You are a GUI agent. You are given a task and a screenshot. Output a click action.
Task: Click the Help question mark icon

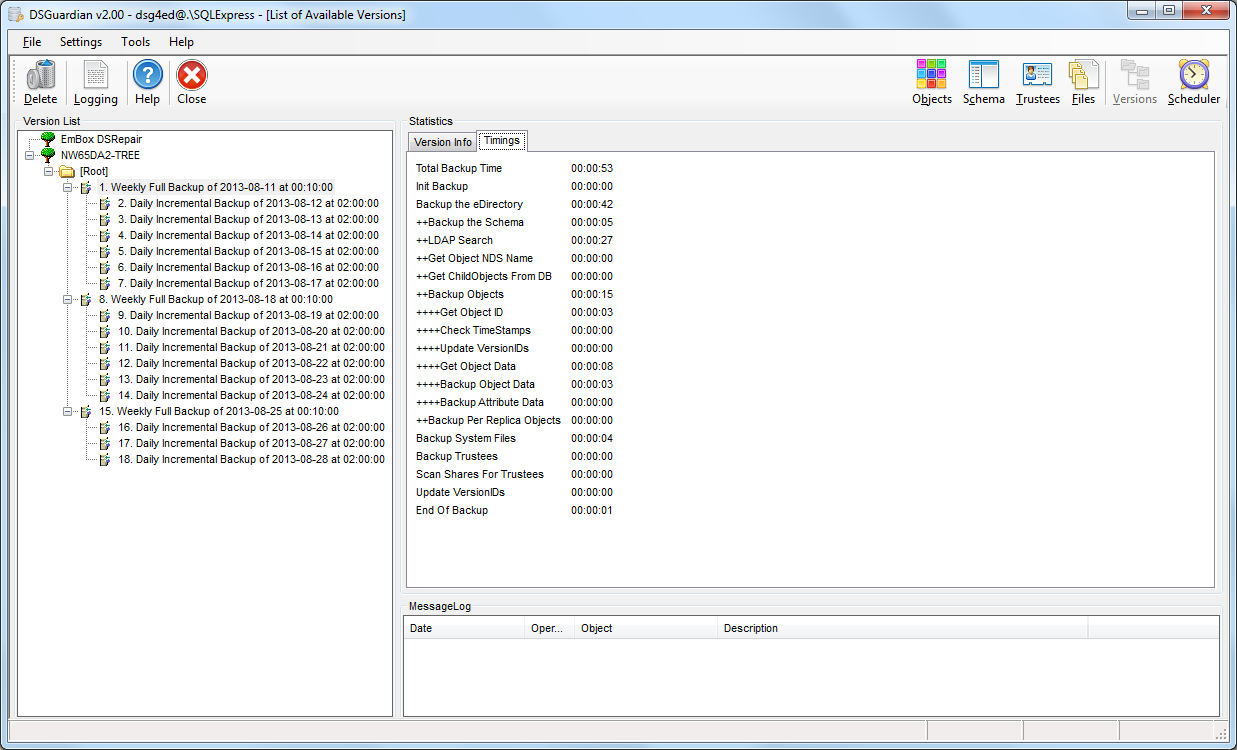pos(147,76)
